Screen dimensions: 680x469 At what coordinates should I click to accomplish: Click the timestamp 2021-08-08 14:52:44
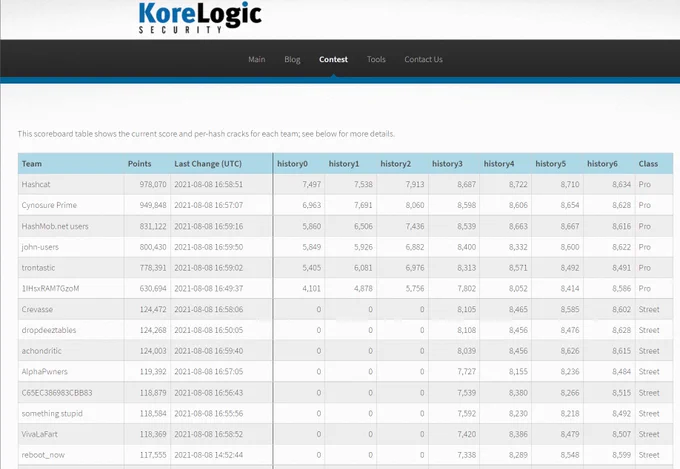[x=209, y=455]
